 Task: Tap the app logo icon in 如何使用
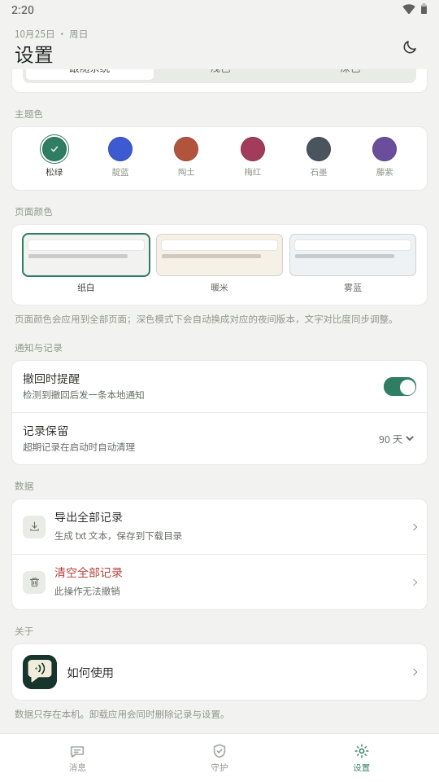[40, 672]
